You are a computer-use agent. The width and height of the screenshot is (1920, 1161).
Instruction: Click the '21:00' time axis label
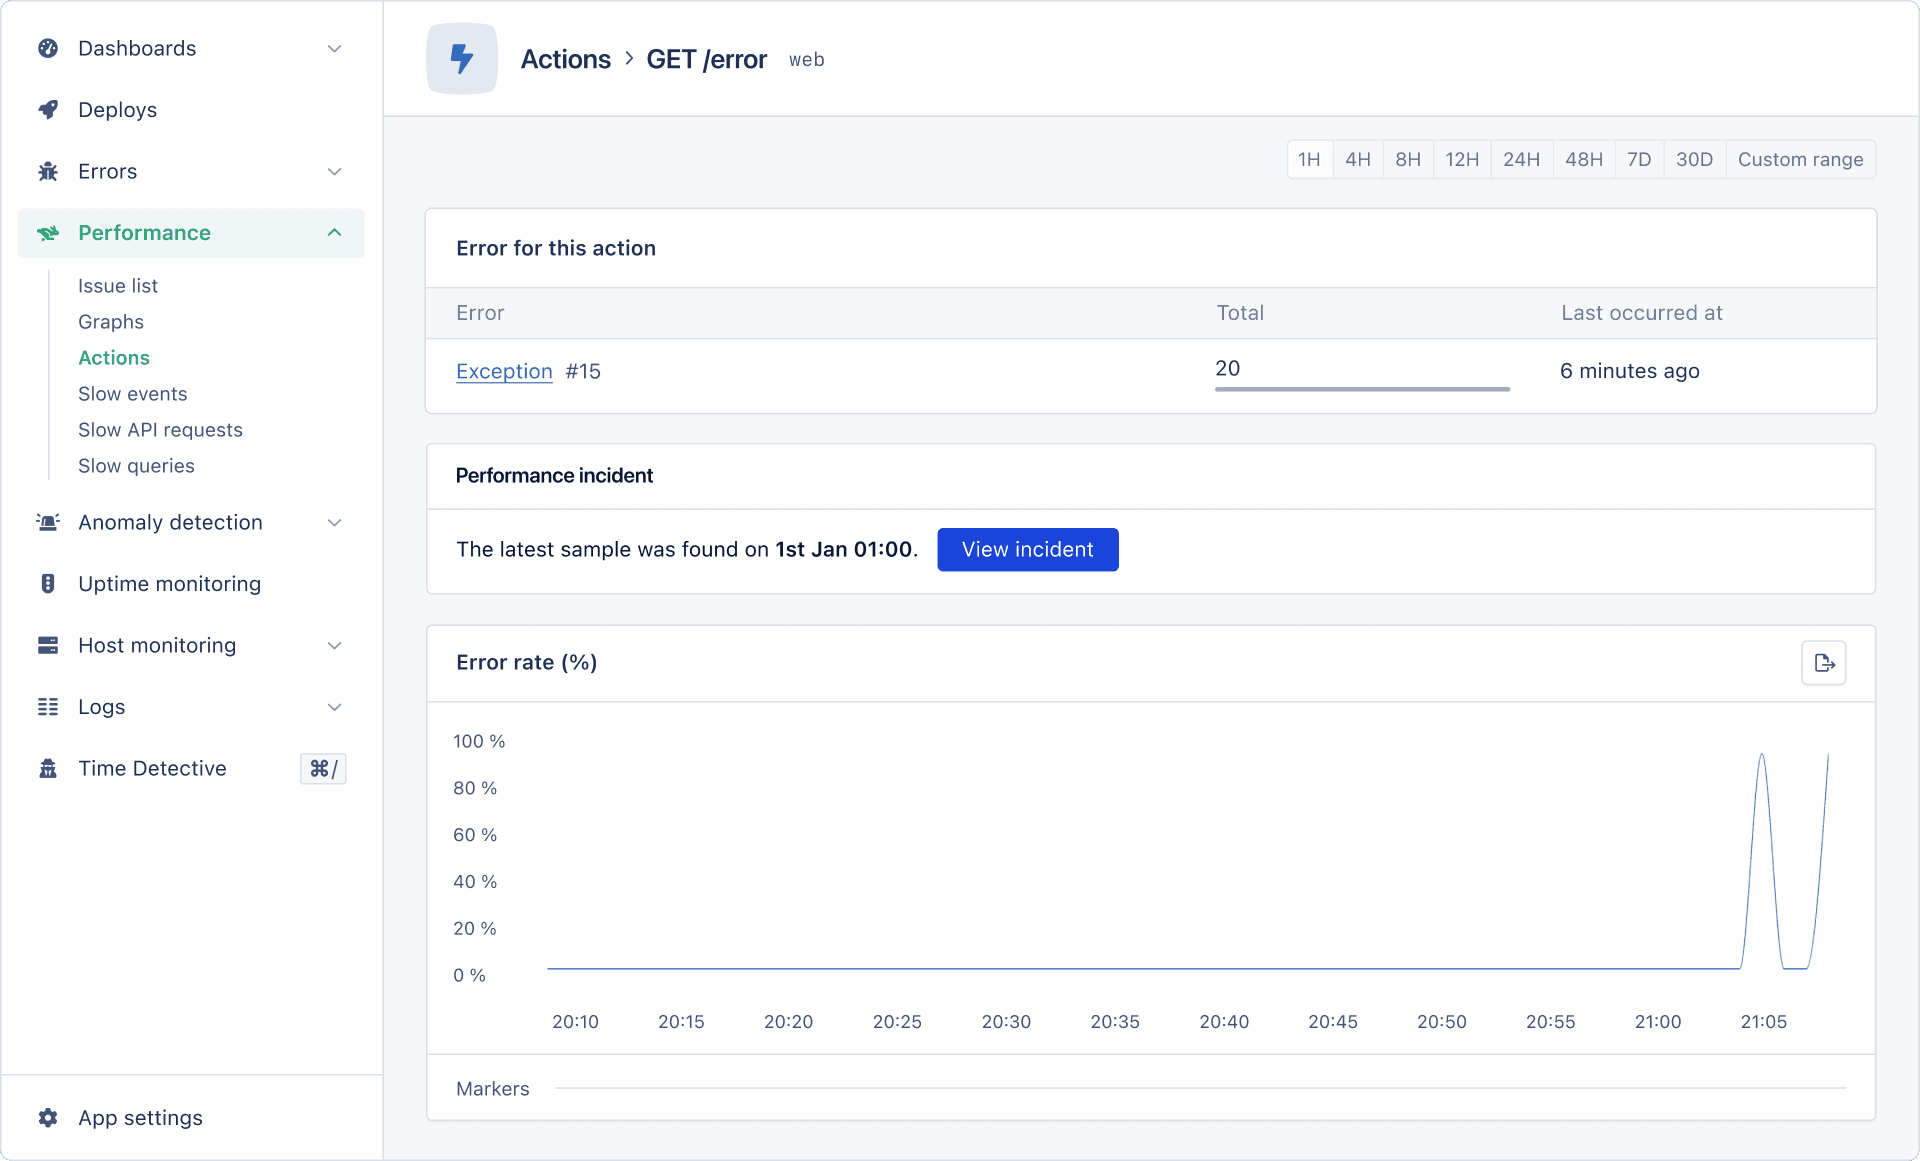coord(1658,1022)
